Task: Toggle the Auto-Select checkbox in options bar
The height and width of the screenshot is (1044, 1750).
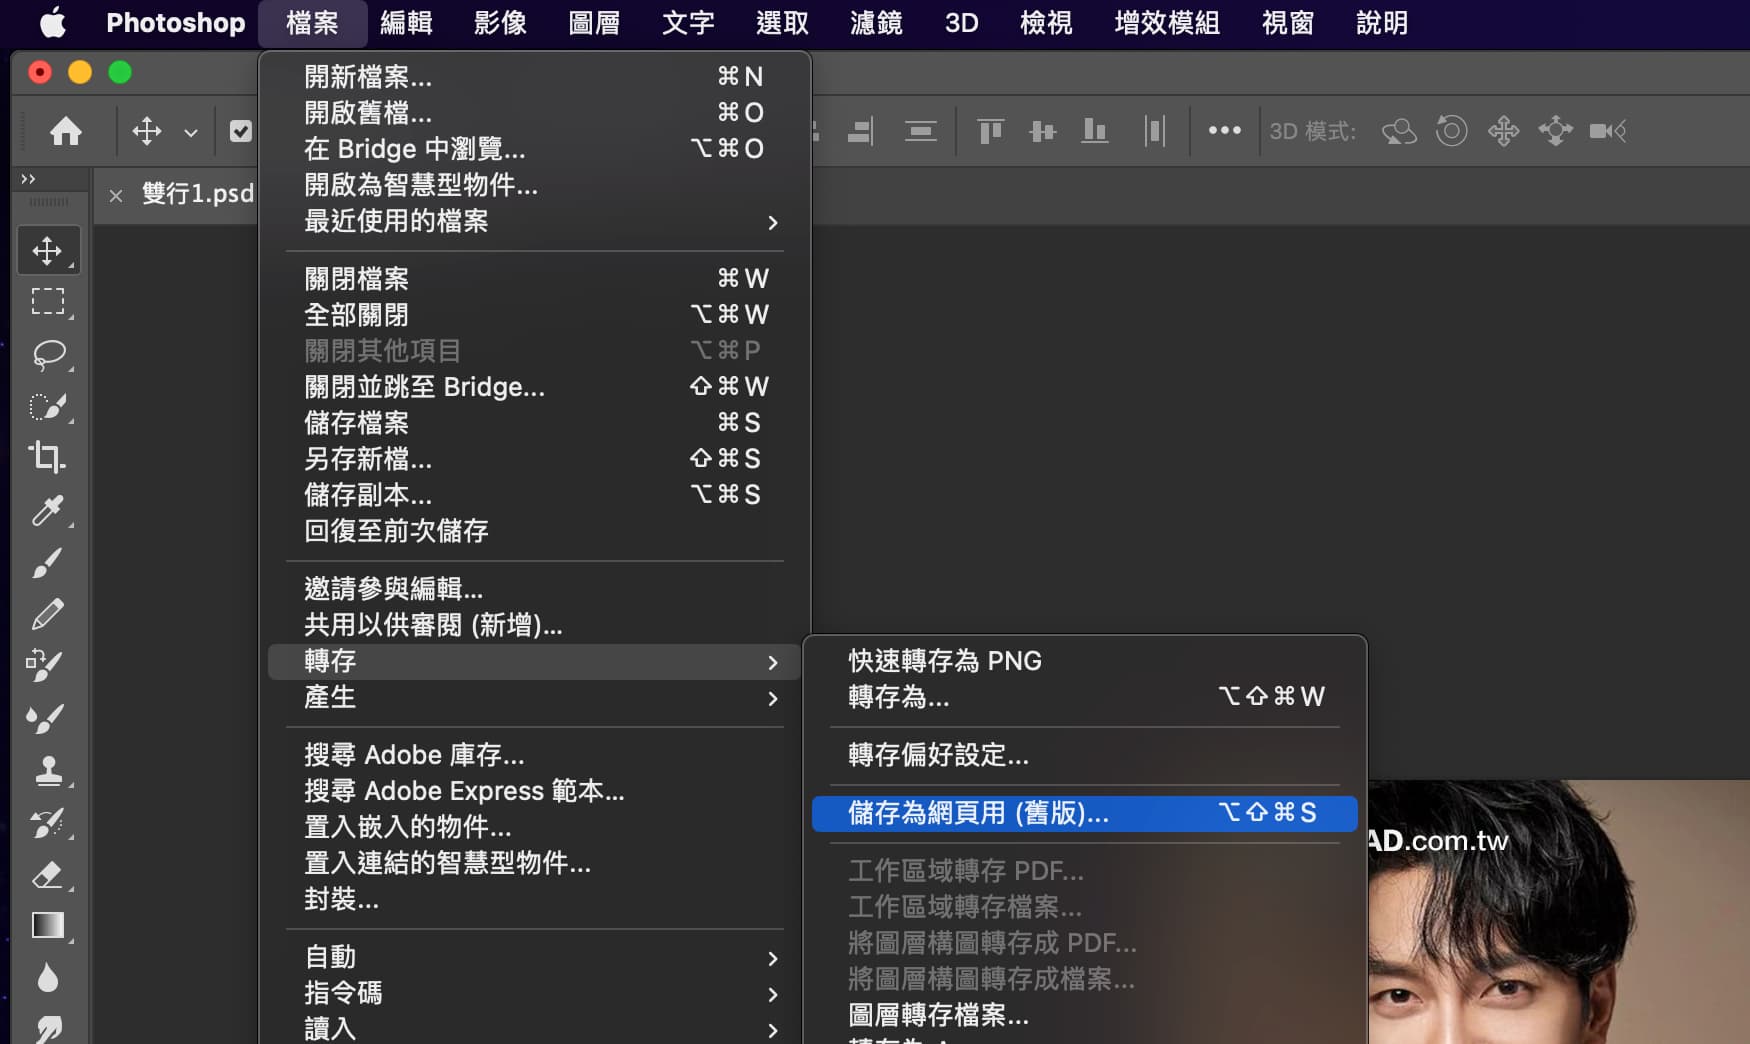Action: point(241,131)
